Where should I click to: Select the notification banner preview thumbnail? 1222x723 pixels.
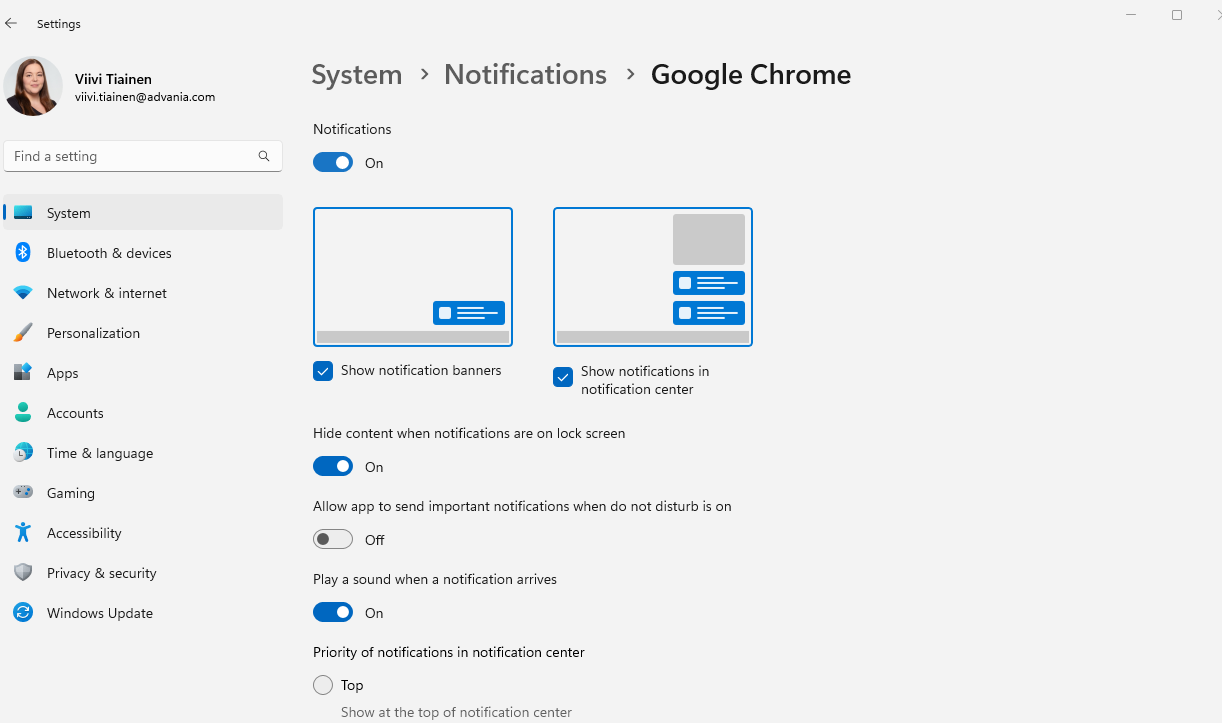pyautogui.click(x=413, y=277)
